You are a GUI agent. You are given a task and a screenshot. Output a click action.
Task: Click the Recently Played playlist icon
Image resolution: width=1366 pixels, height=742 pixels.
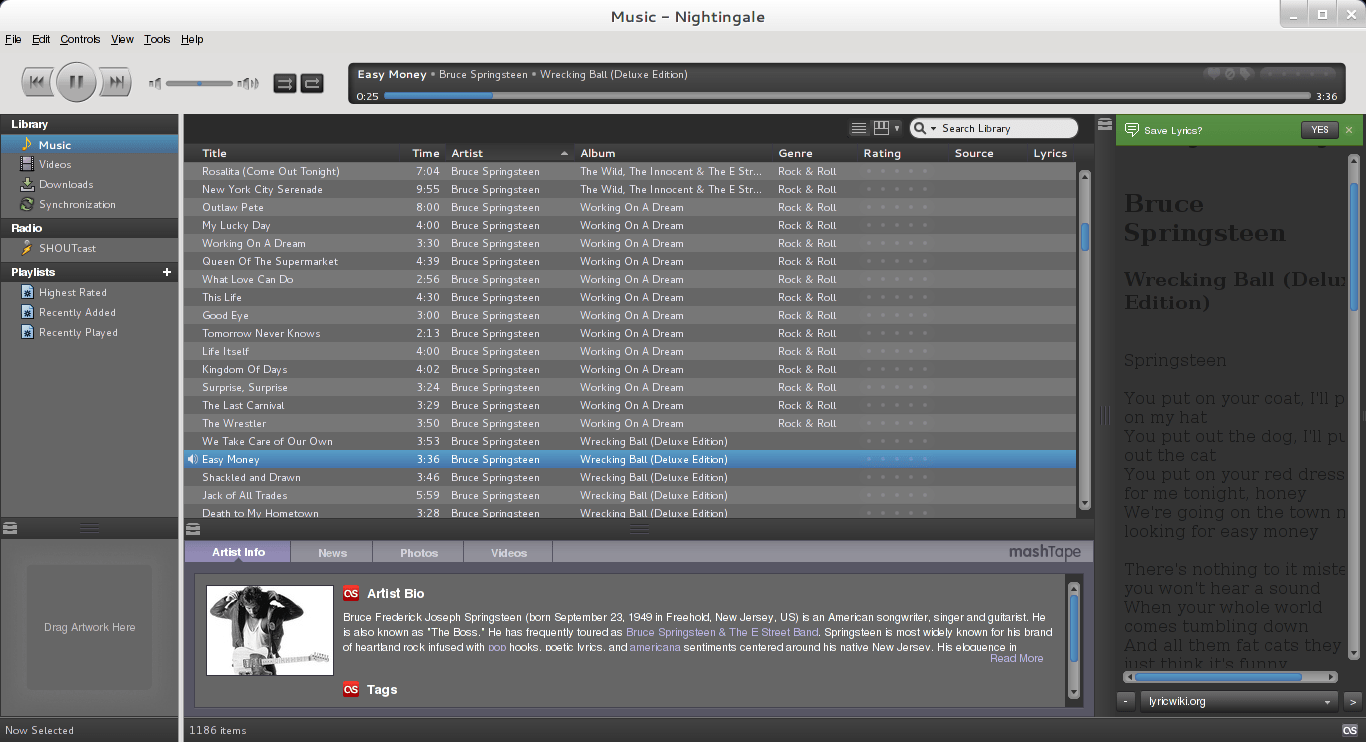coord(28,333)
